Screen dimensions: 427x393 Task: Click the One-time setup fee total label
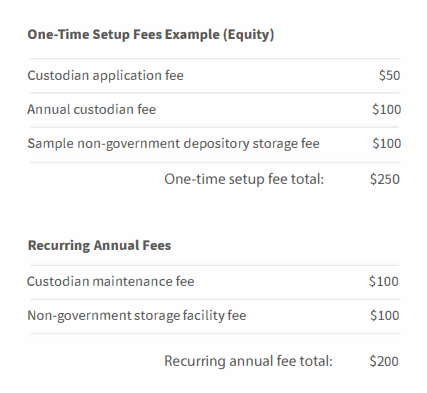coord(244,179)
